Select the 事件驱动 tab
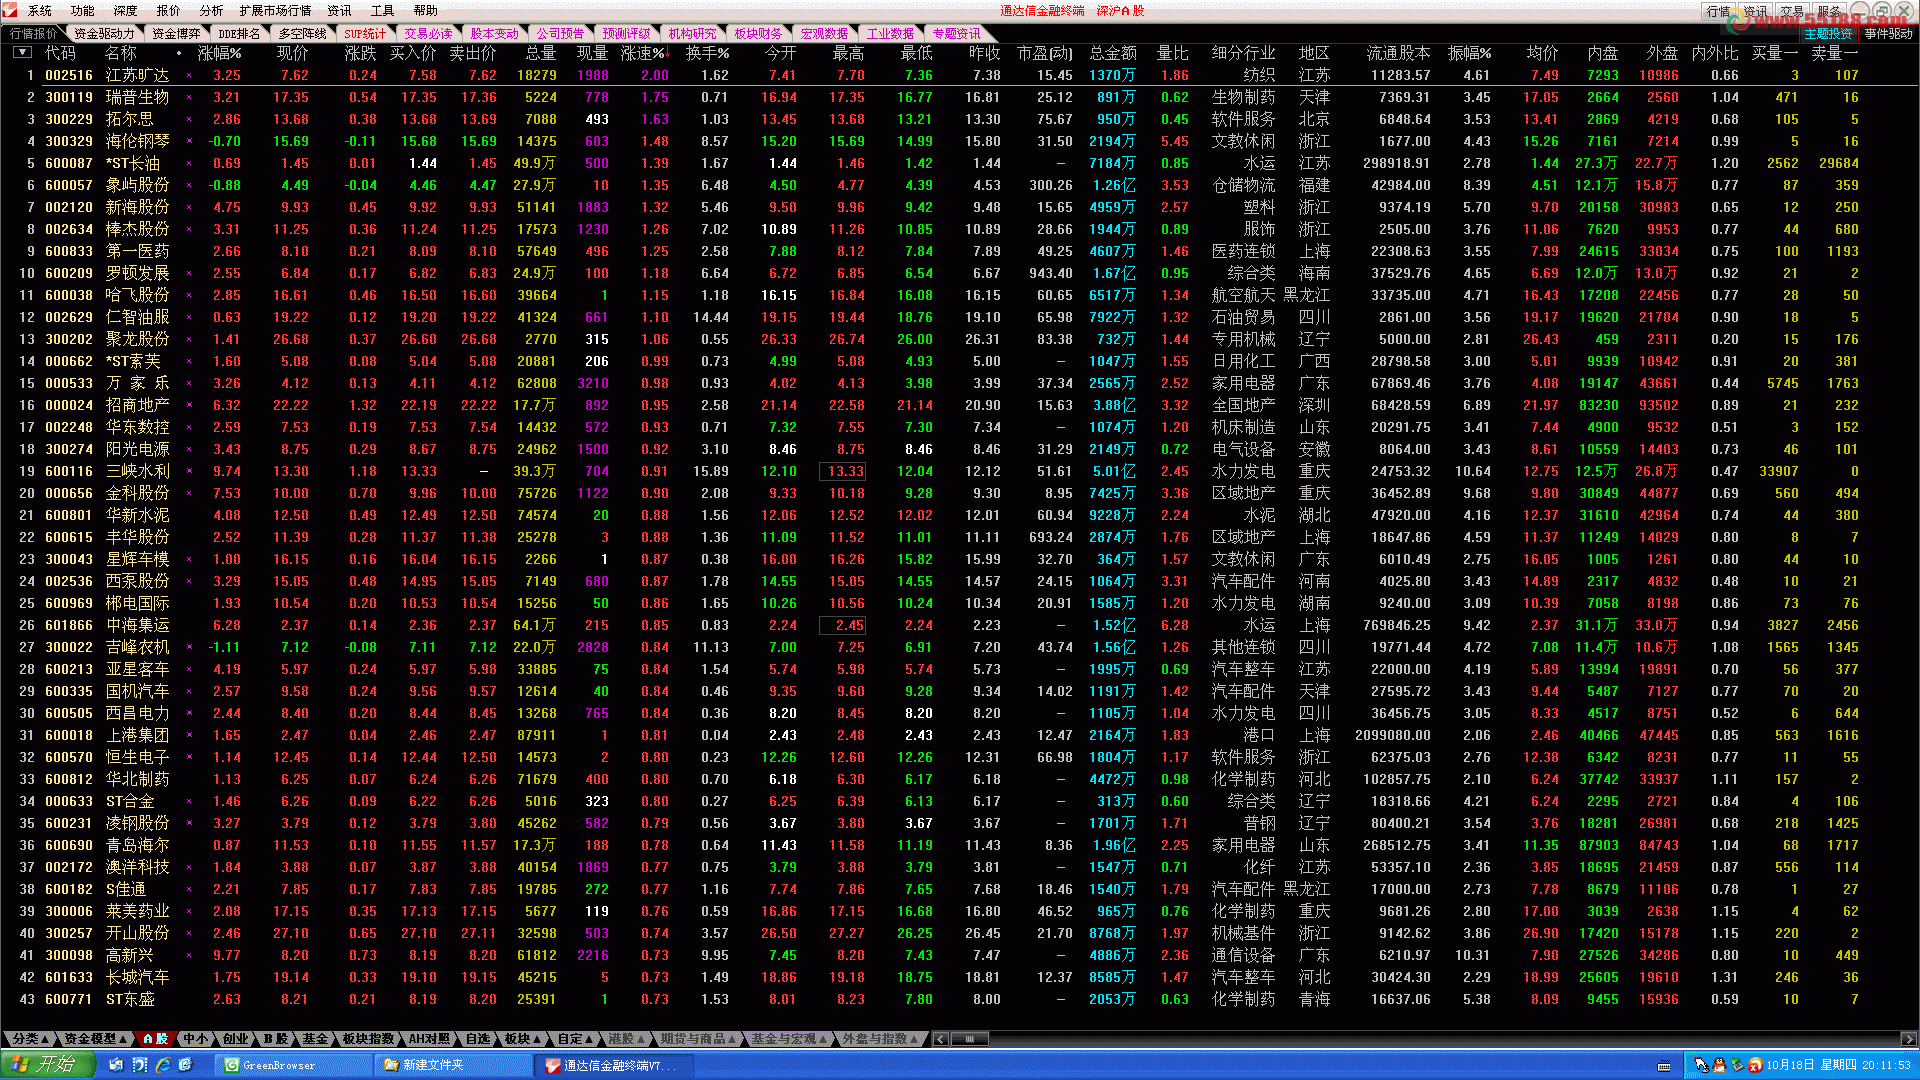Image resolution: width=1920 pixels, height=1080 pixels. point(1888,34)
